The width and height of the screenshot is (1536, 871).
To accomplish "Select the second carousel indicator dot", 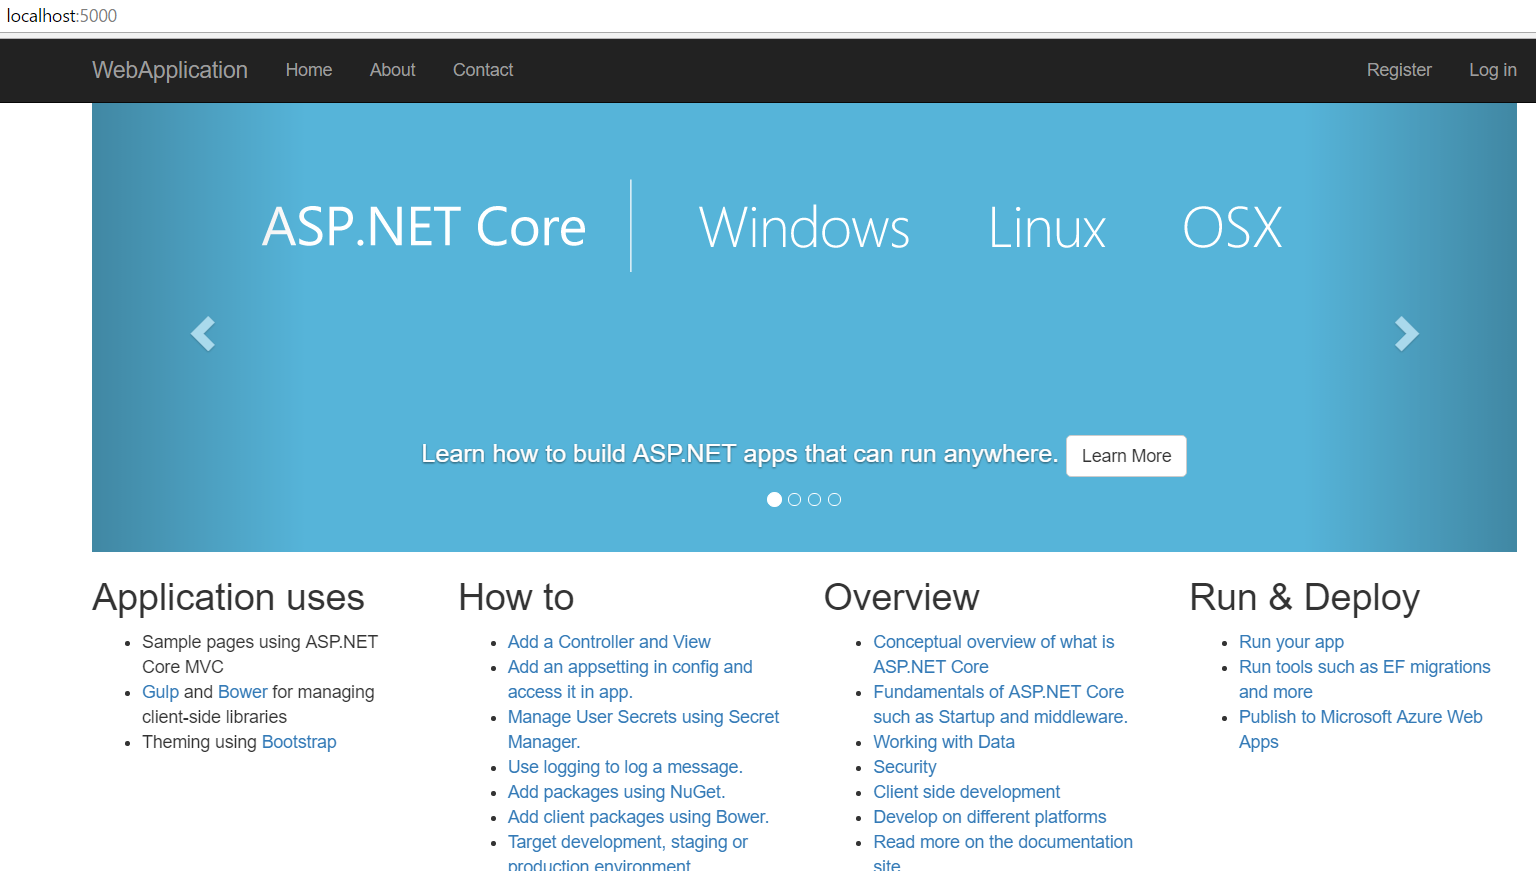I will 794,499.
